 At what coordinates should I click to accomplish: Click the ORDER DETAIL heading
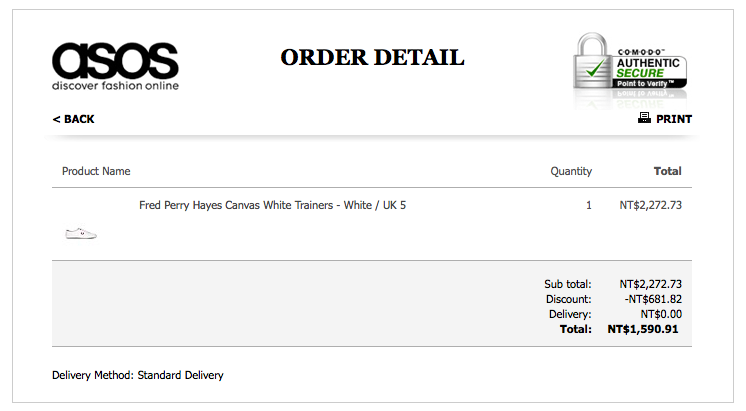coord(372,57)
